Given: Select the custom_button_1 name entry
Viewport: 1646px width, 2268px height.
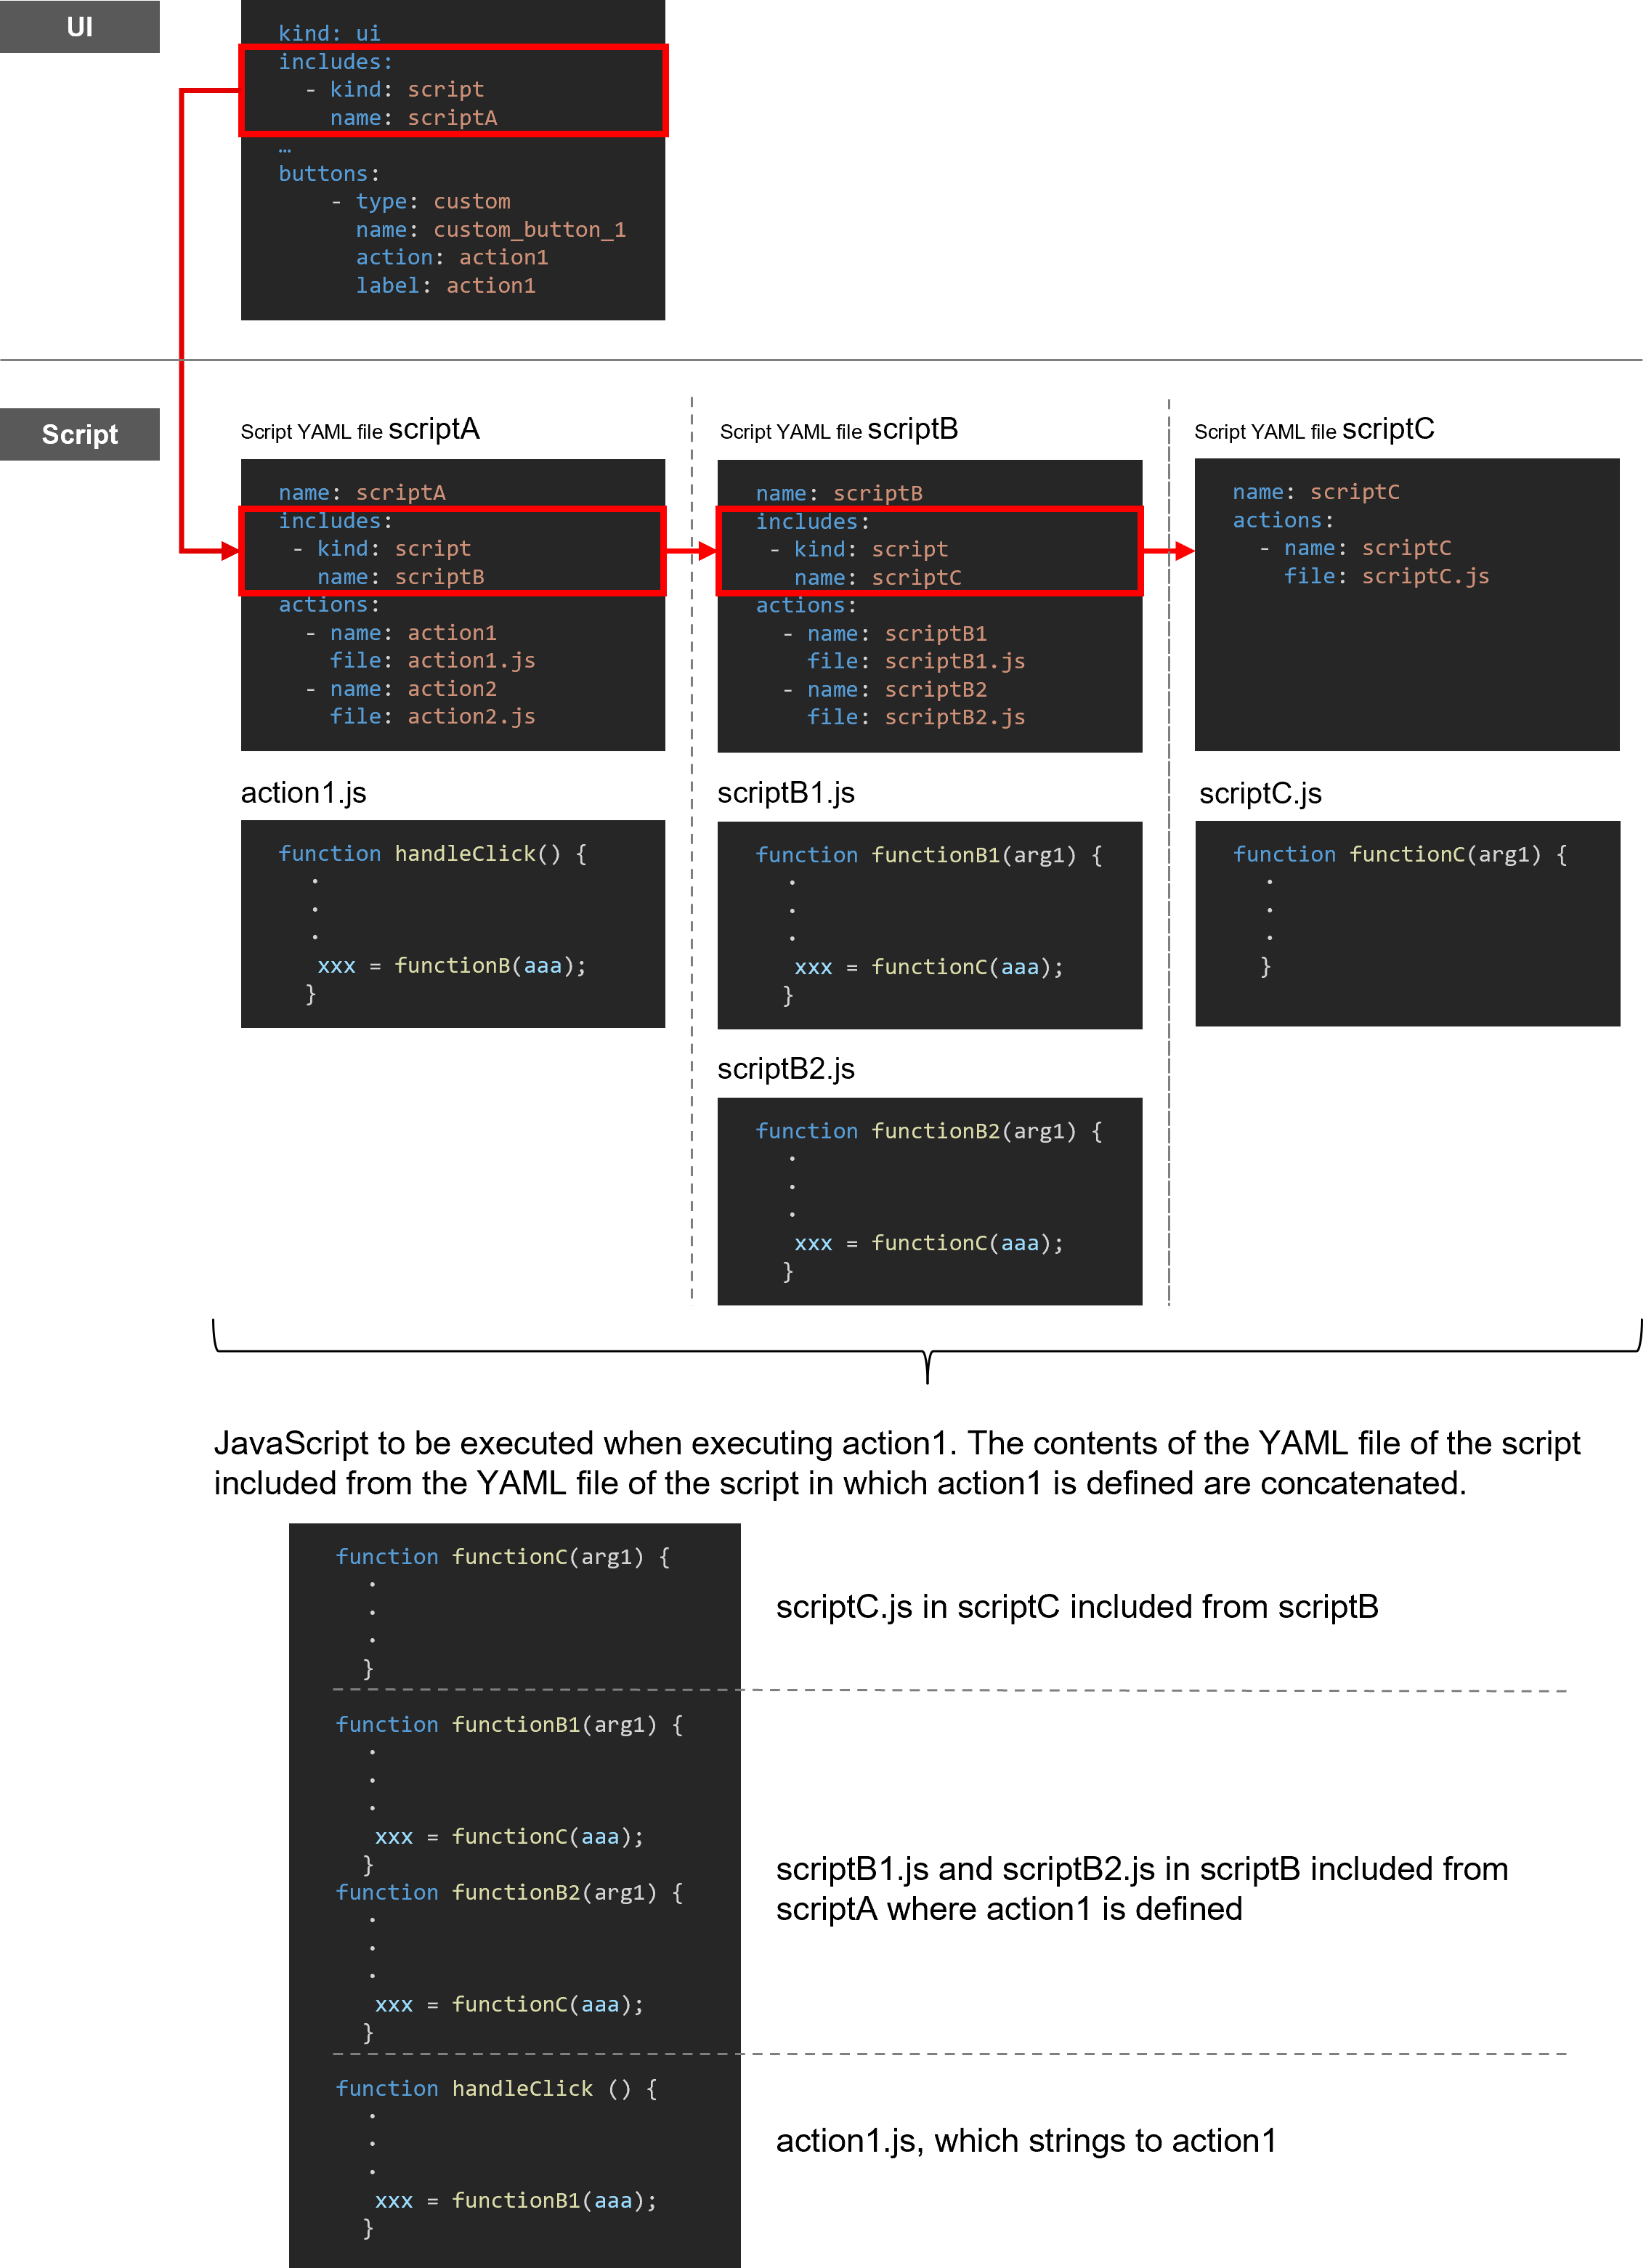Looking at the screenshot, I should [527, 229].
